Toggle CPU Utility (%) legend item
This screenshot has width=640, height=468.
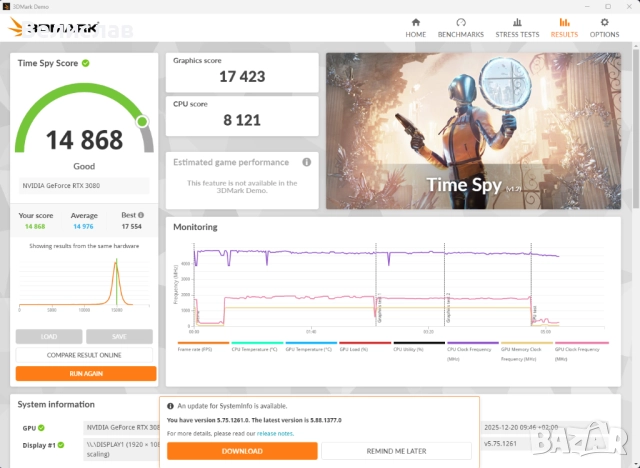pyautogui.click(x=418, y=347)
